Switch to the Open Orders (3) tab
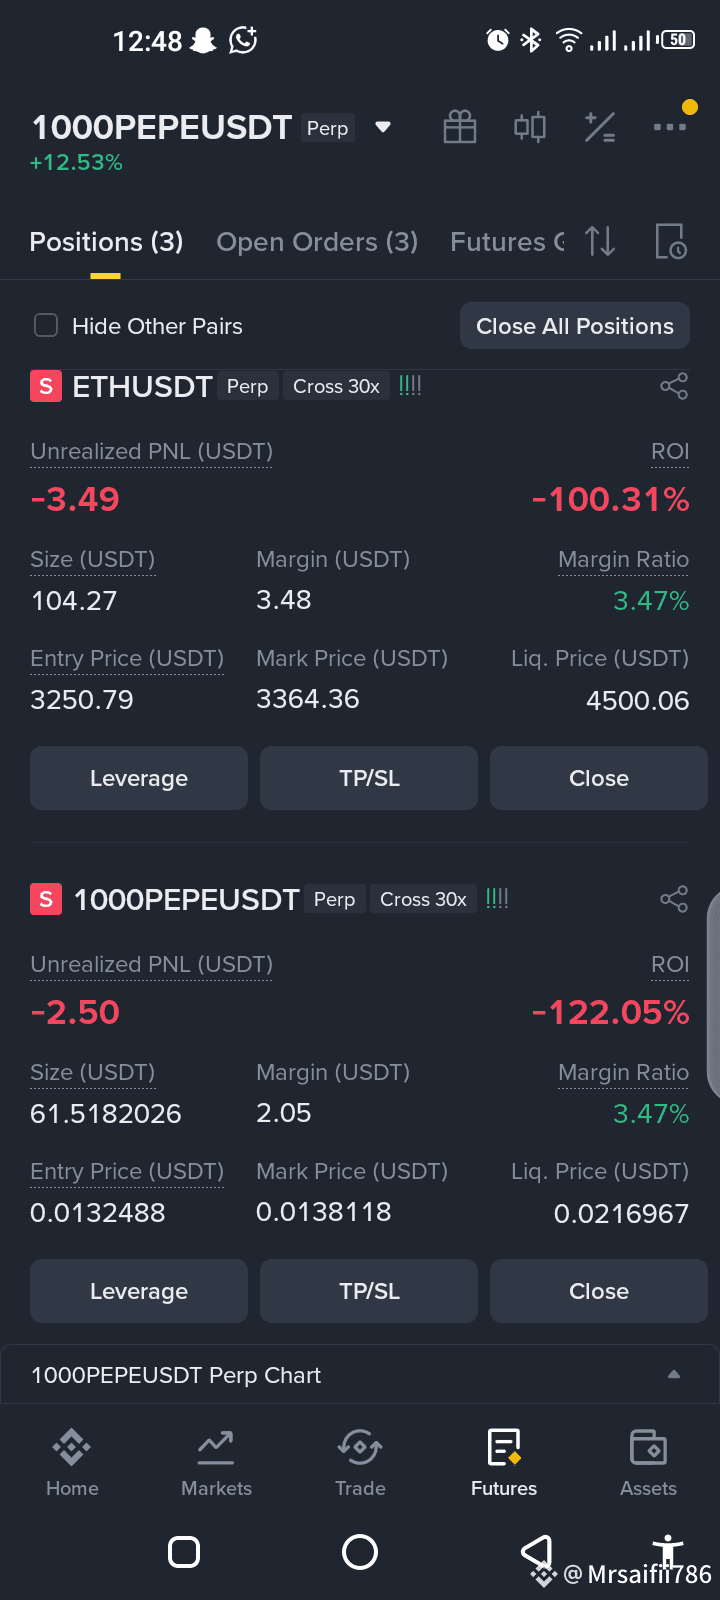 click(x=317, y=242)
